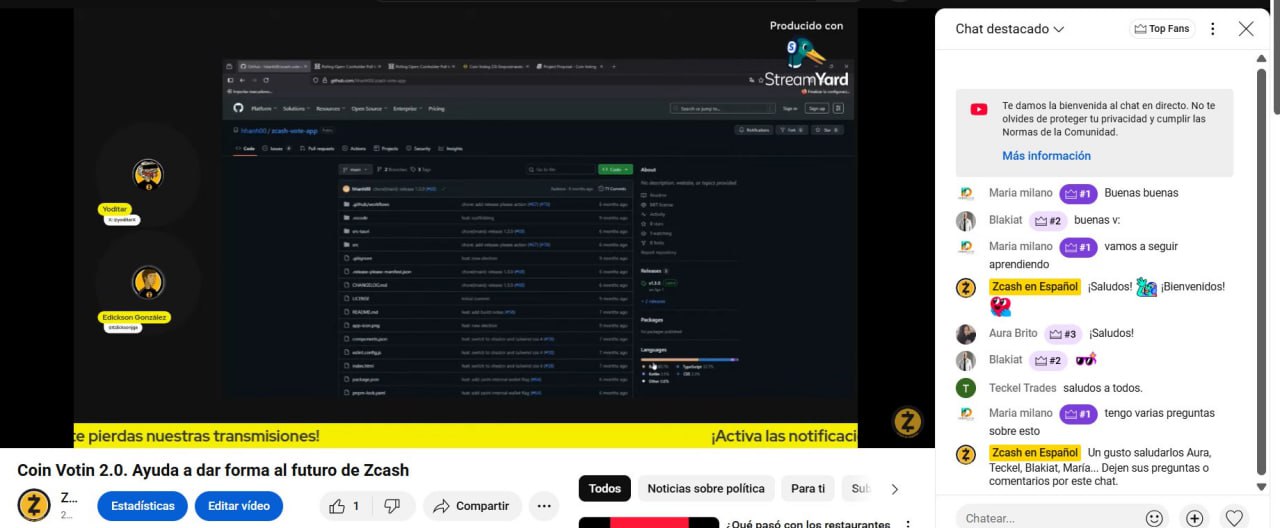The height and width of the screenshot is (528, 1280).
Task: Click Blakiat's avatar beside buenas v:
Action: (966, 220)
